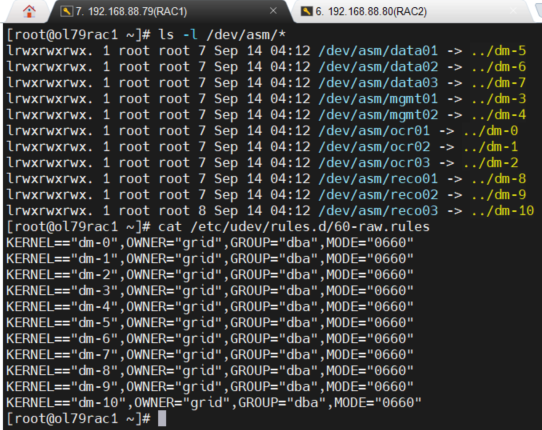Click the KERNEL=="dm-6" rule line

210,338
